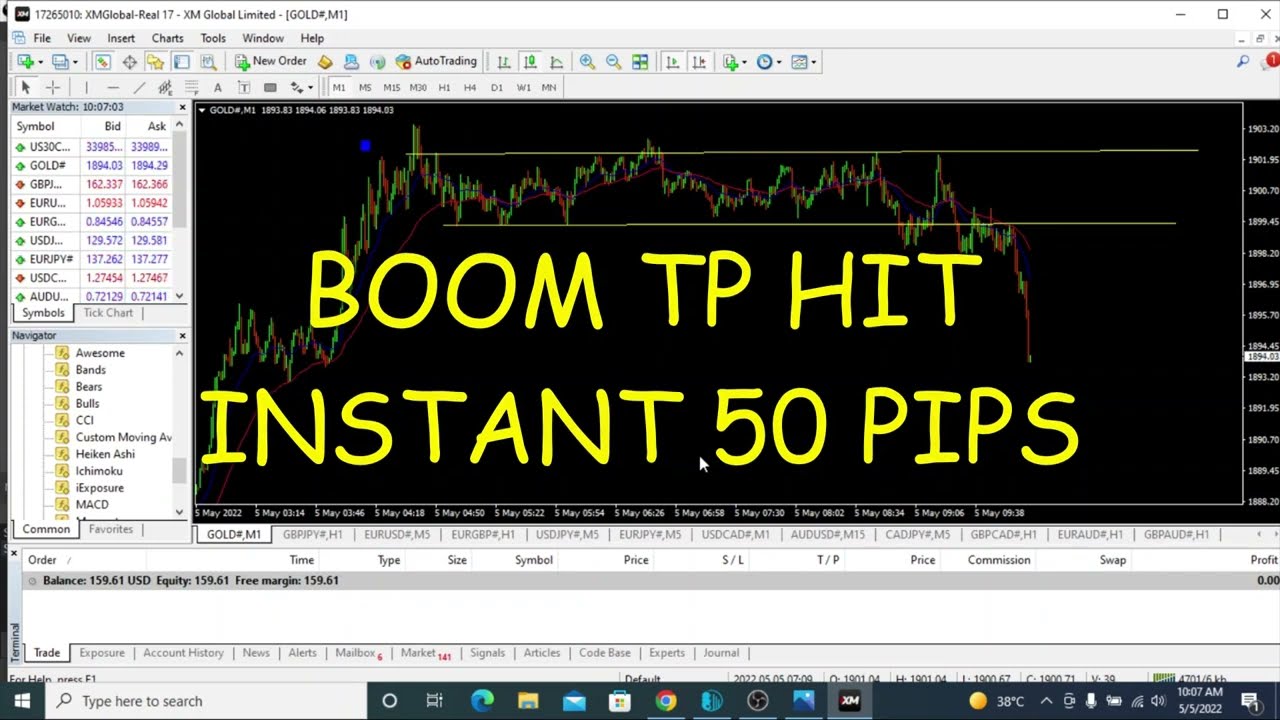
Task: Draw a vertical line tool
Action: point(86,88)
